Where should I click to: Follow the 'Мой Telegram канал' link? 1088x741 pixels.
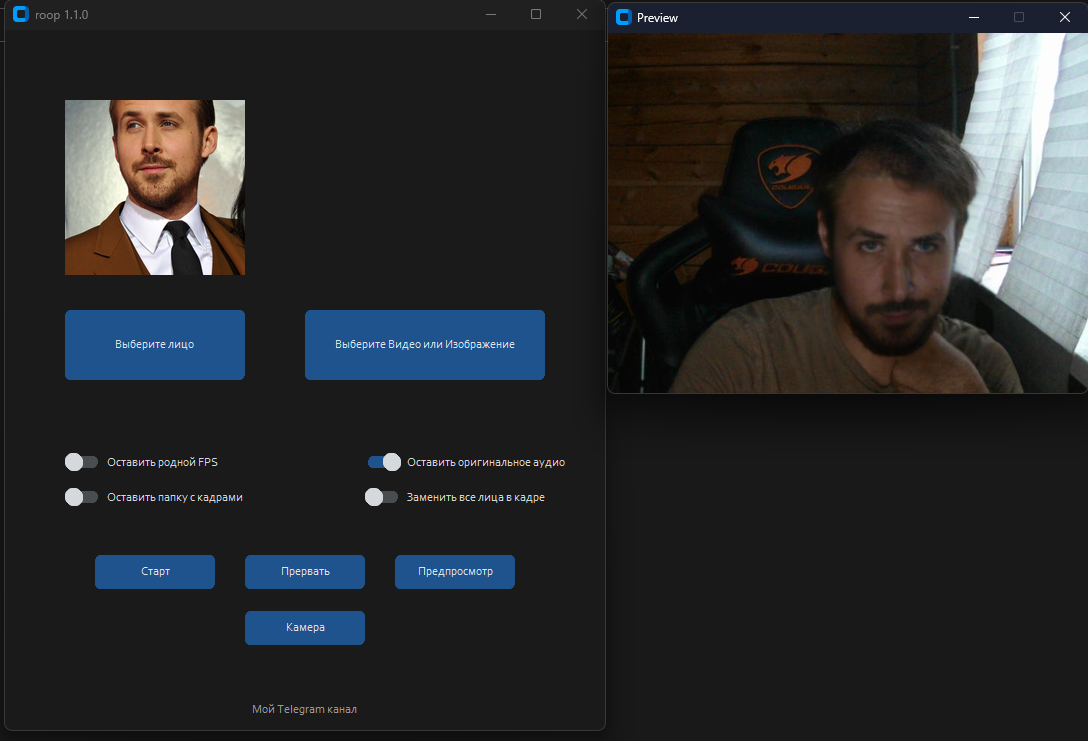point(304,709)
